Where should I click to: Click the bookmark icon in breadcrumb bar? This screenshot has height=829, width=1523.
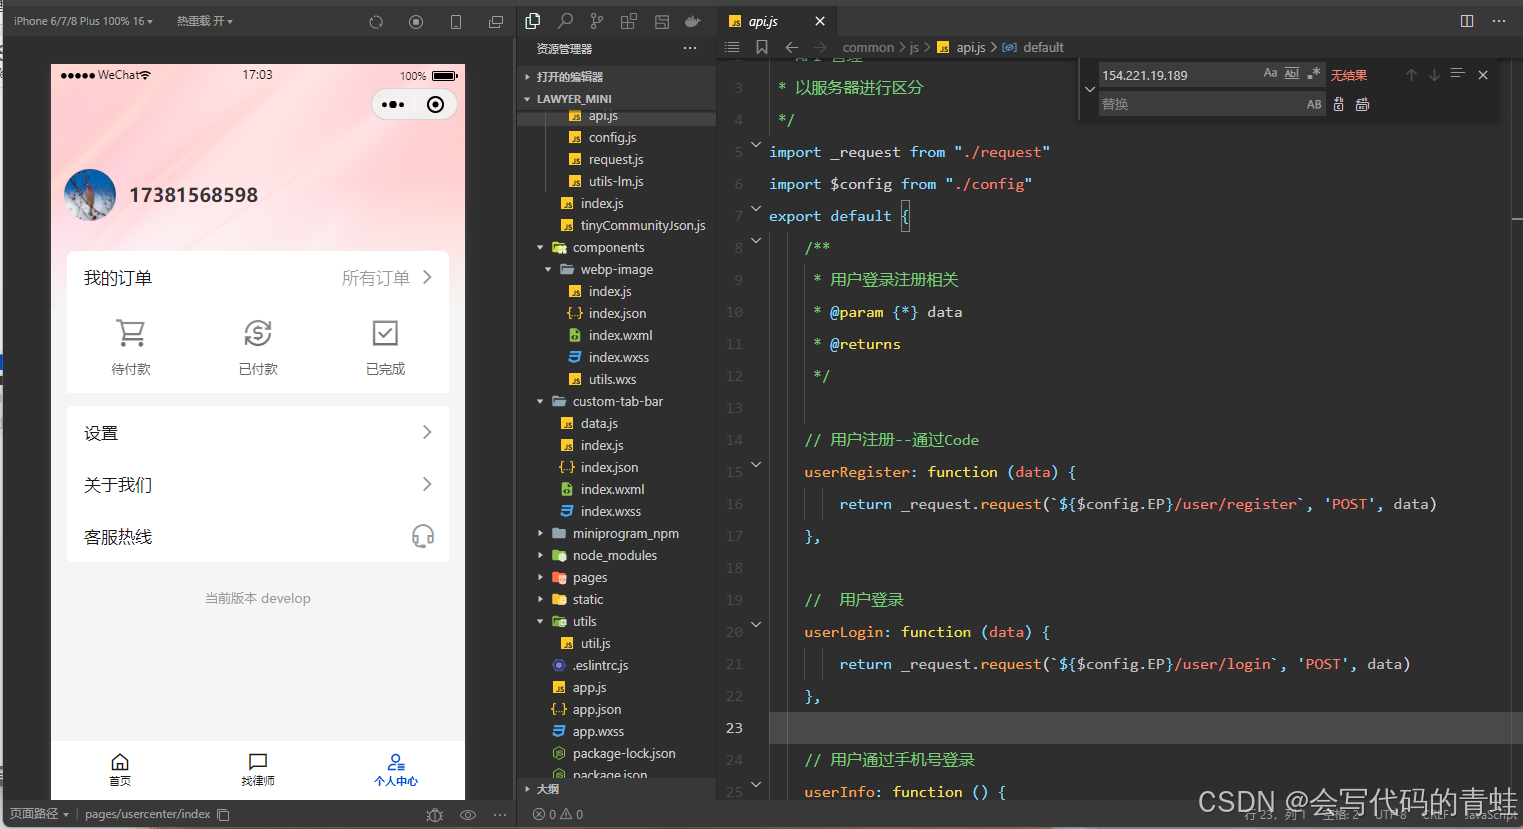point(762,47)
